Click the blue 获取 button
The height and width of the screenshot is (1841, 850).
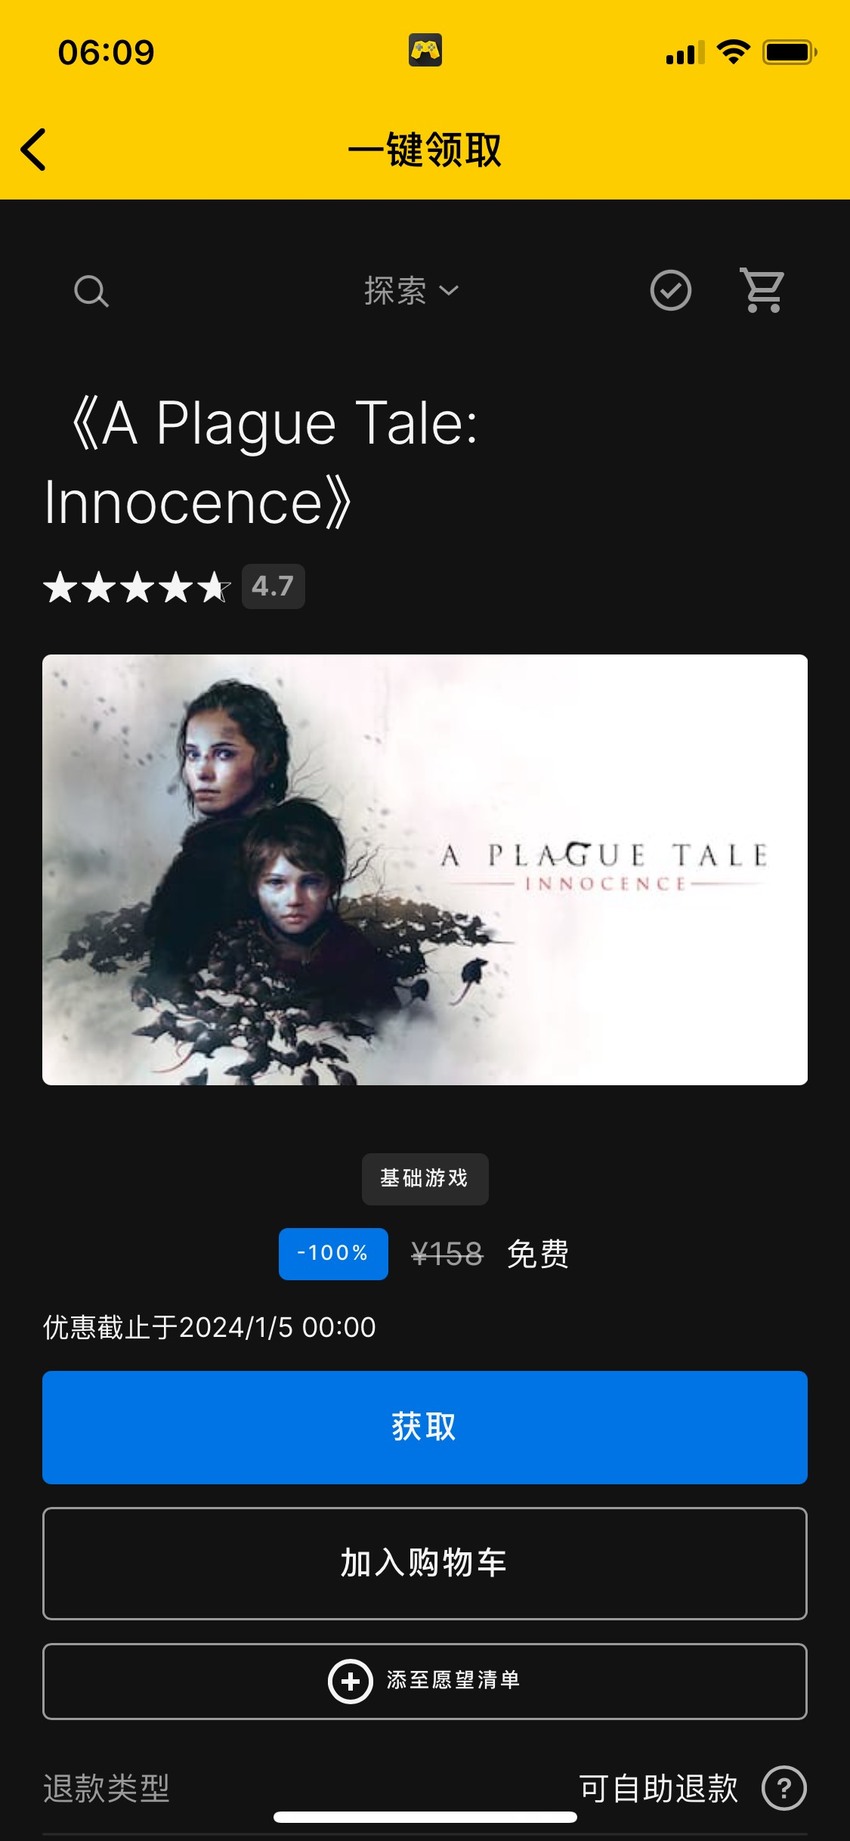(425, 1427)
